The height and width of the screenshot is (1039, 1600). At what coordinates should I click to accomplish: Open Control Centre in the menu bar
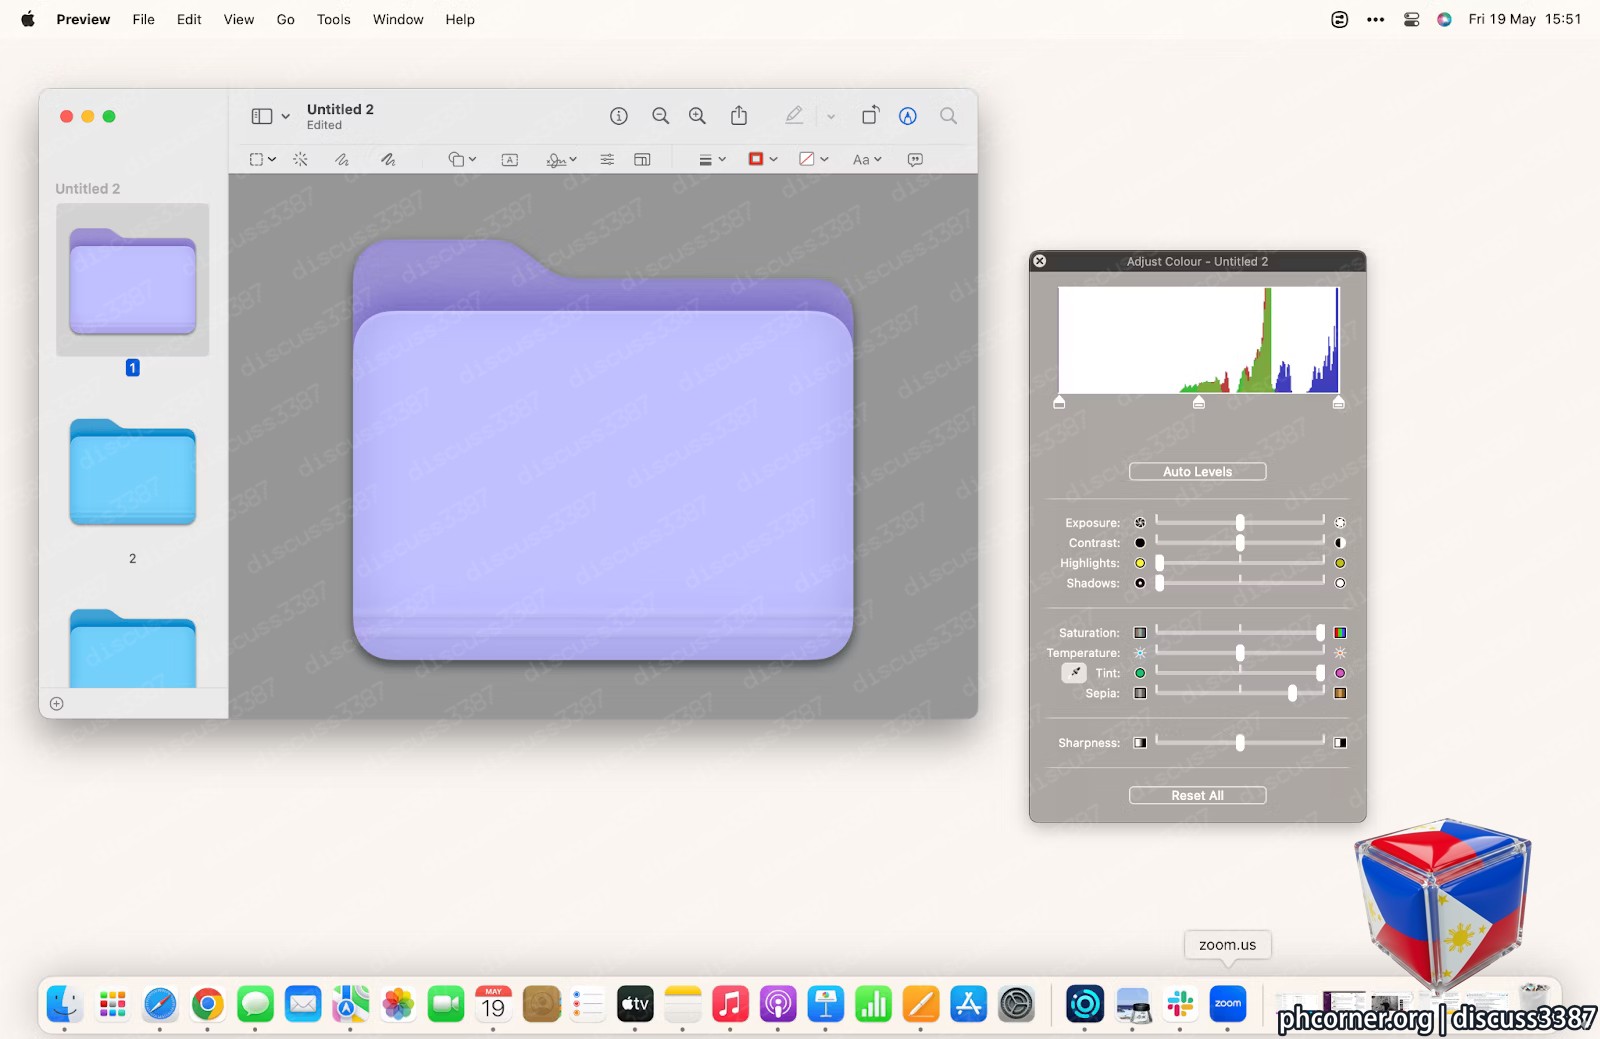(x=1411, y=19)
